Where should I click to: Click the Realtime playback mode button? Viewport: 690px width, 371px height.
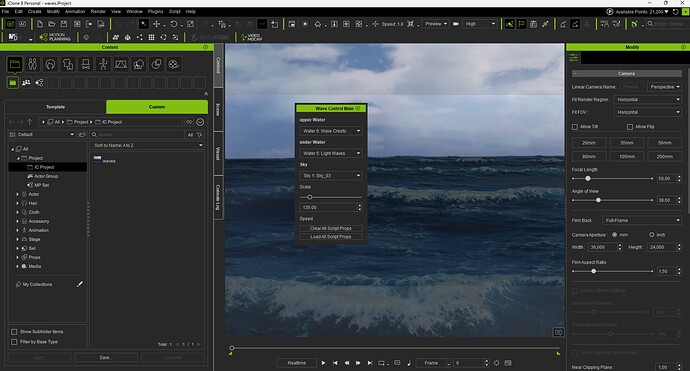[x=297, y=363]
